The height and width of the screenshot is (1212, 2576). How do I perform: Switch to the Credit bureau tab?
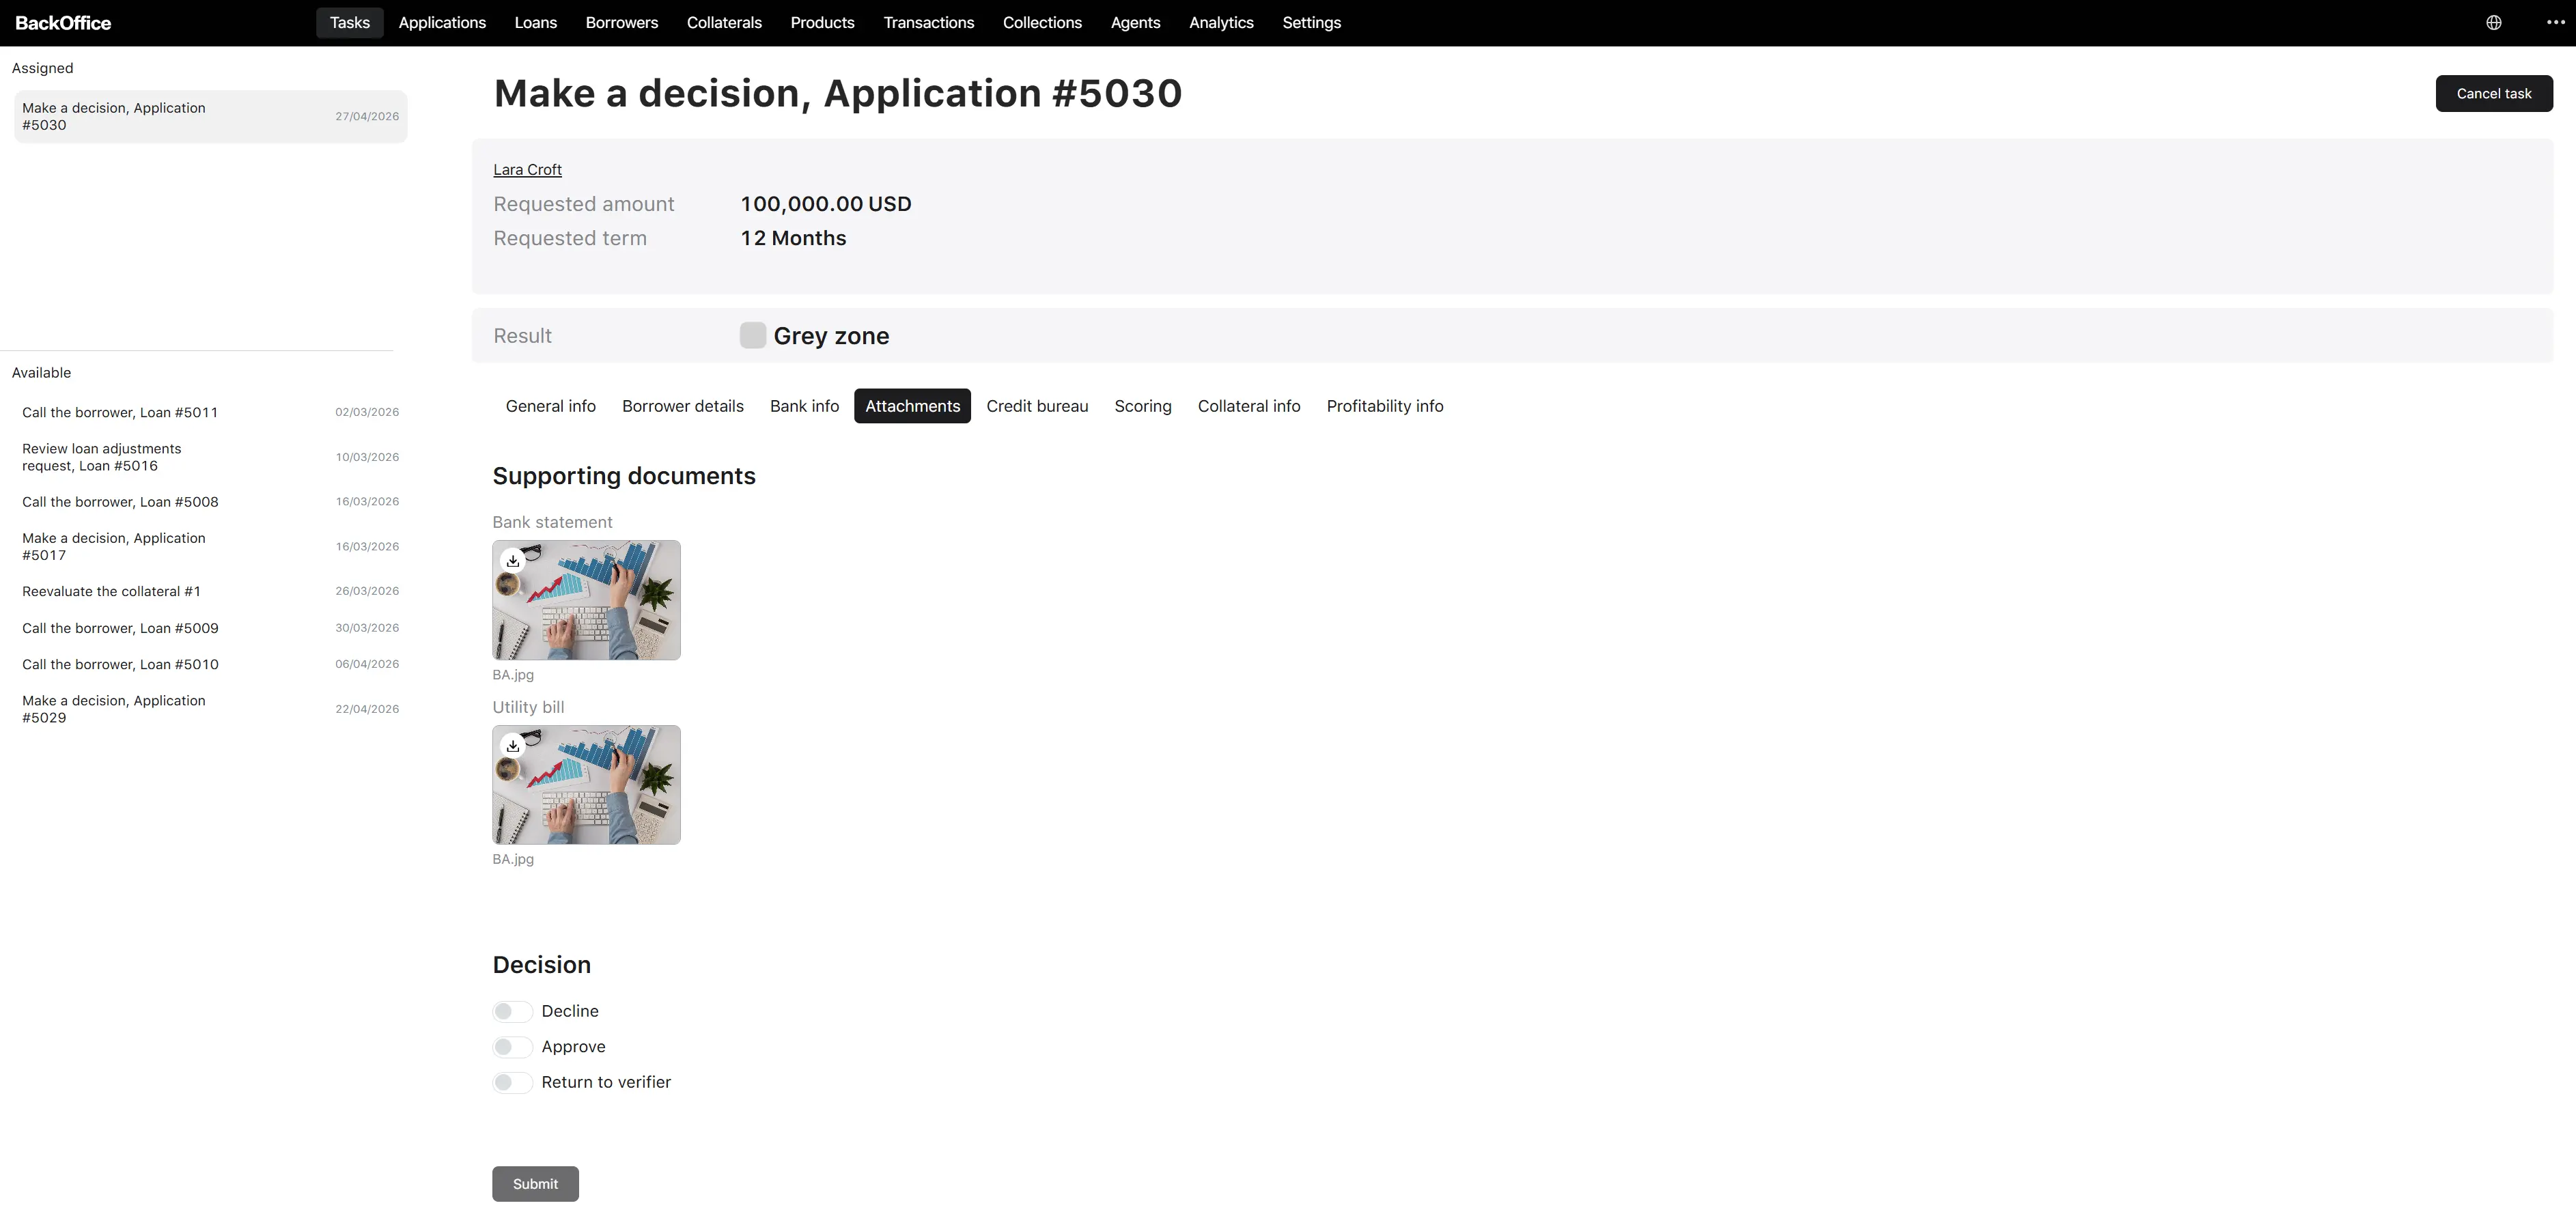click(1037, 406)
